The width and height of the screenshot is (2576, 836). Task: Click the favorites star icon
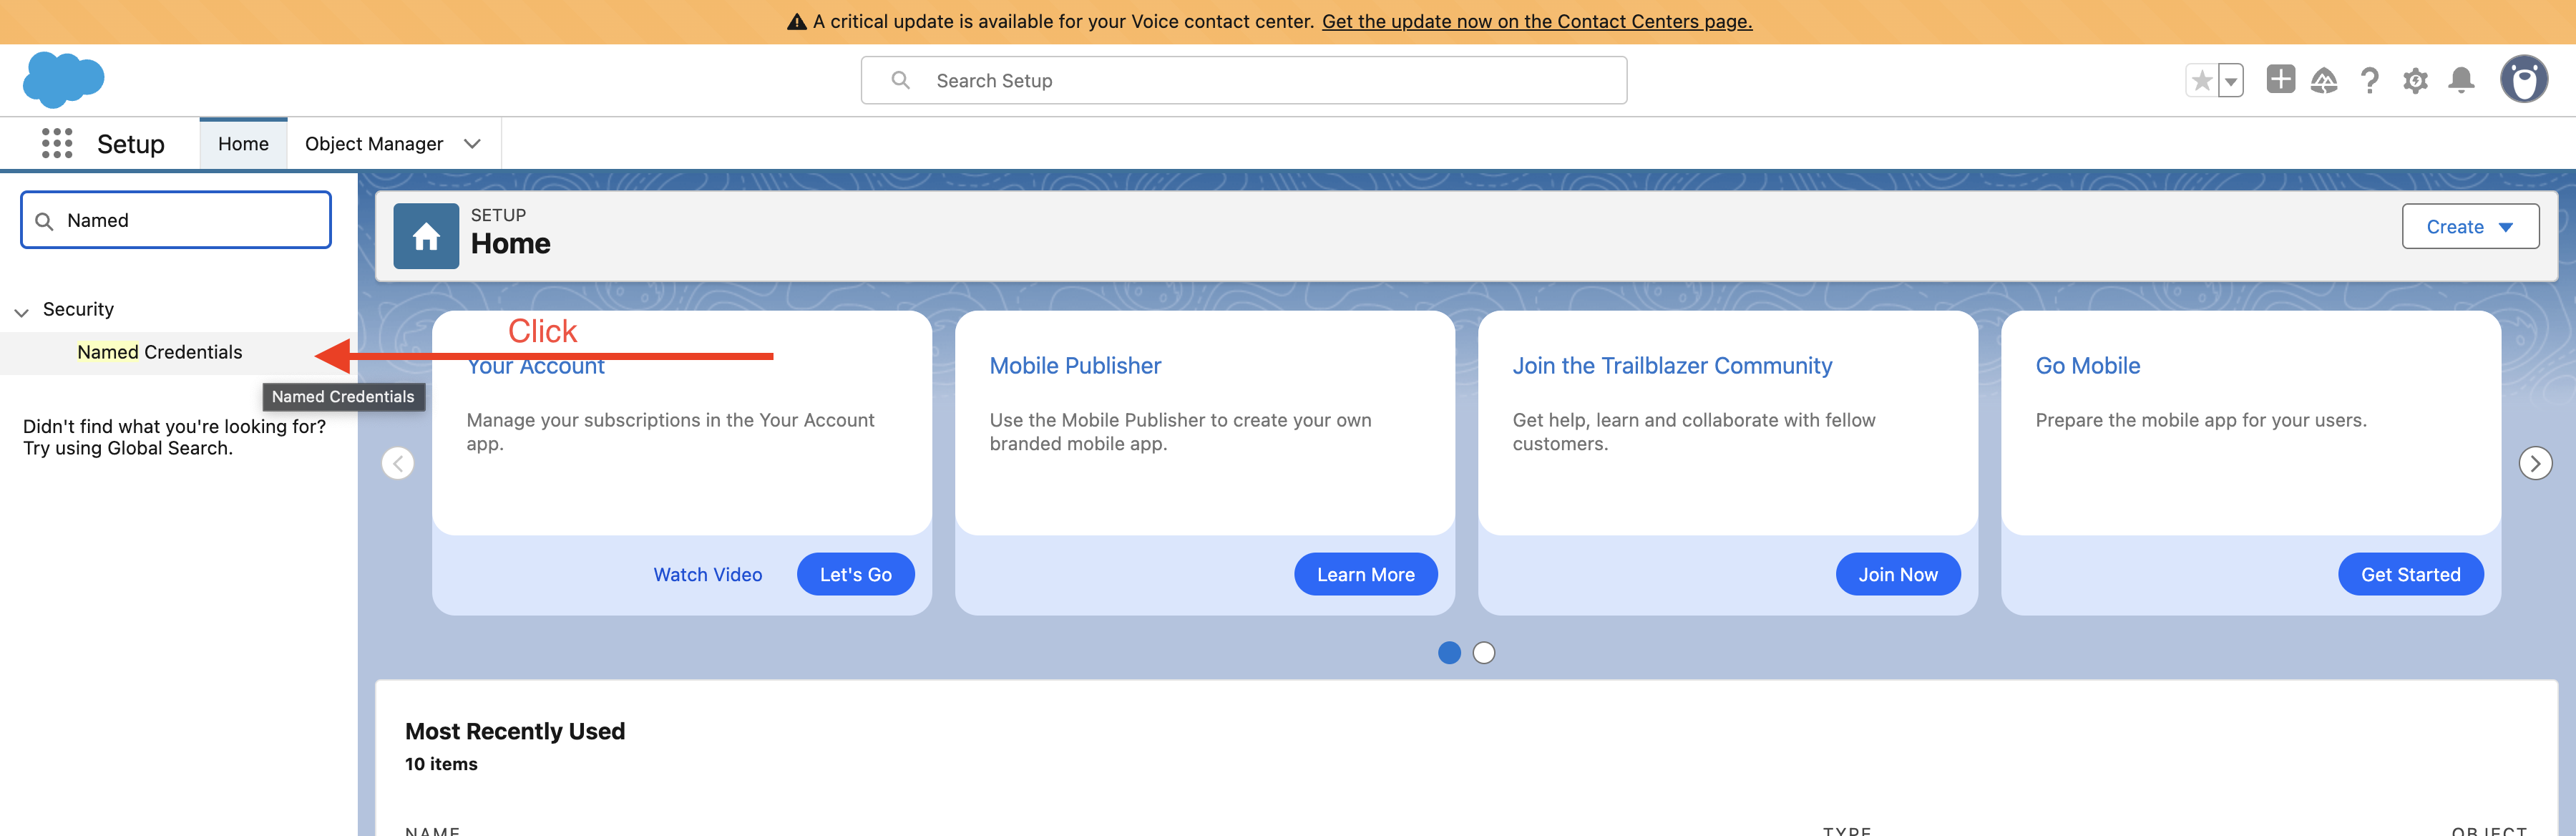pyautogui.click(x=2201, y=80)
